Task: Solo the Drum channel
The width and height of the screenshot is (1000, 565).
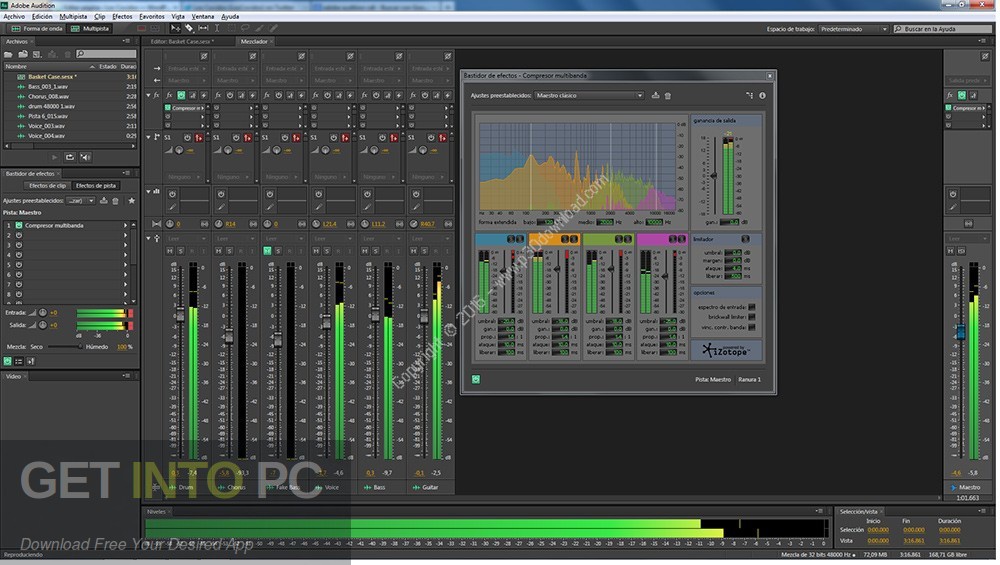Action: (180, 251)
